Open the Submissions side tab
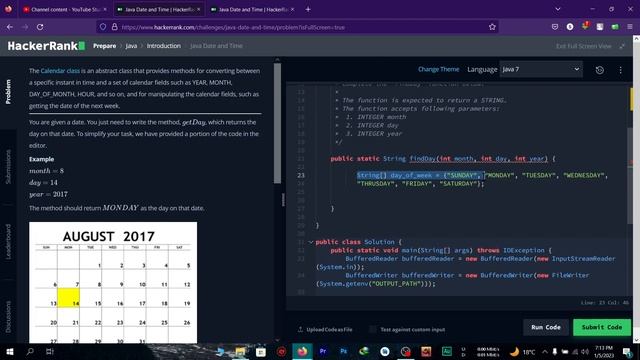Viewport: 640px width, 360px height. point(8,167)
